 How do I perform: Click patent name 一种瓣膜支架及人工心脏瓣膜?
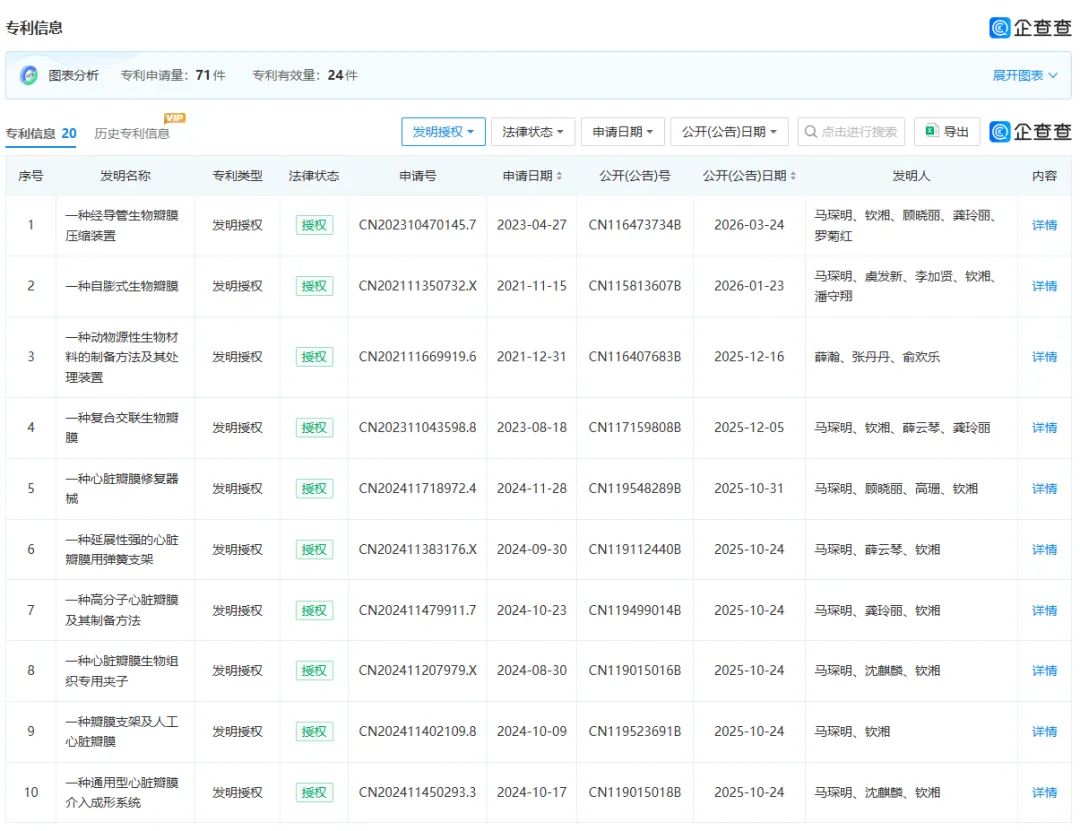122,732
